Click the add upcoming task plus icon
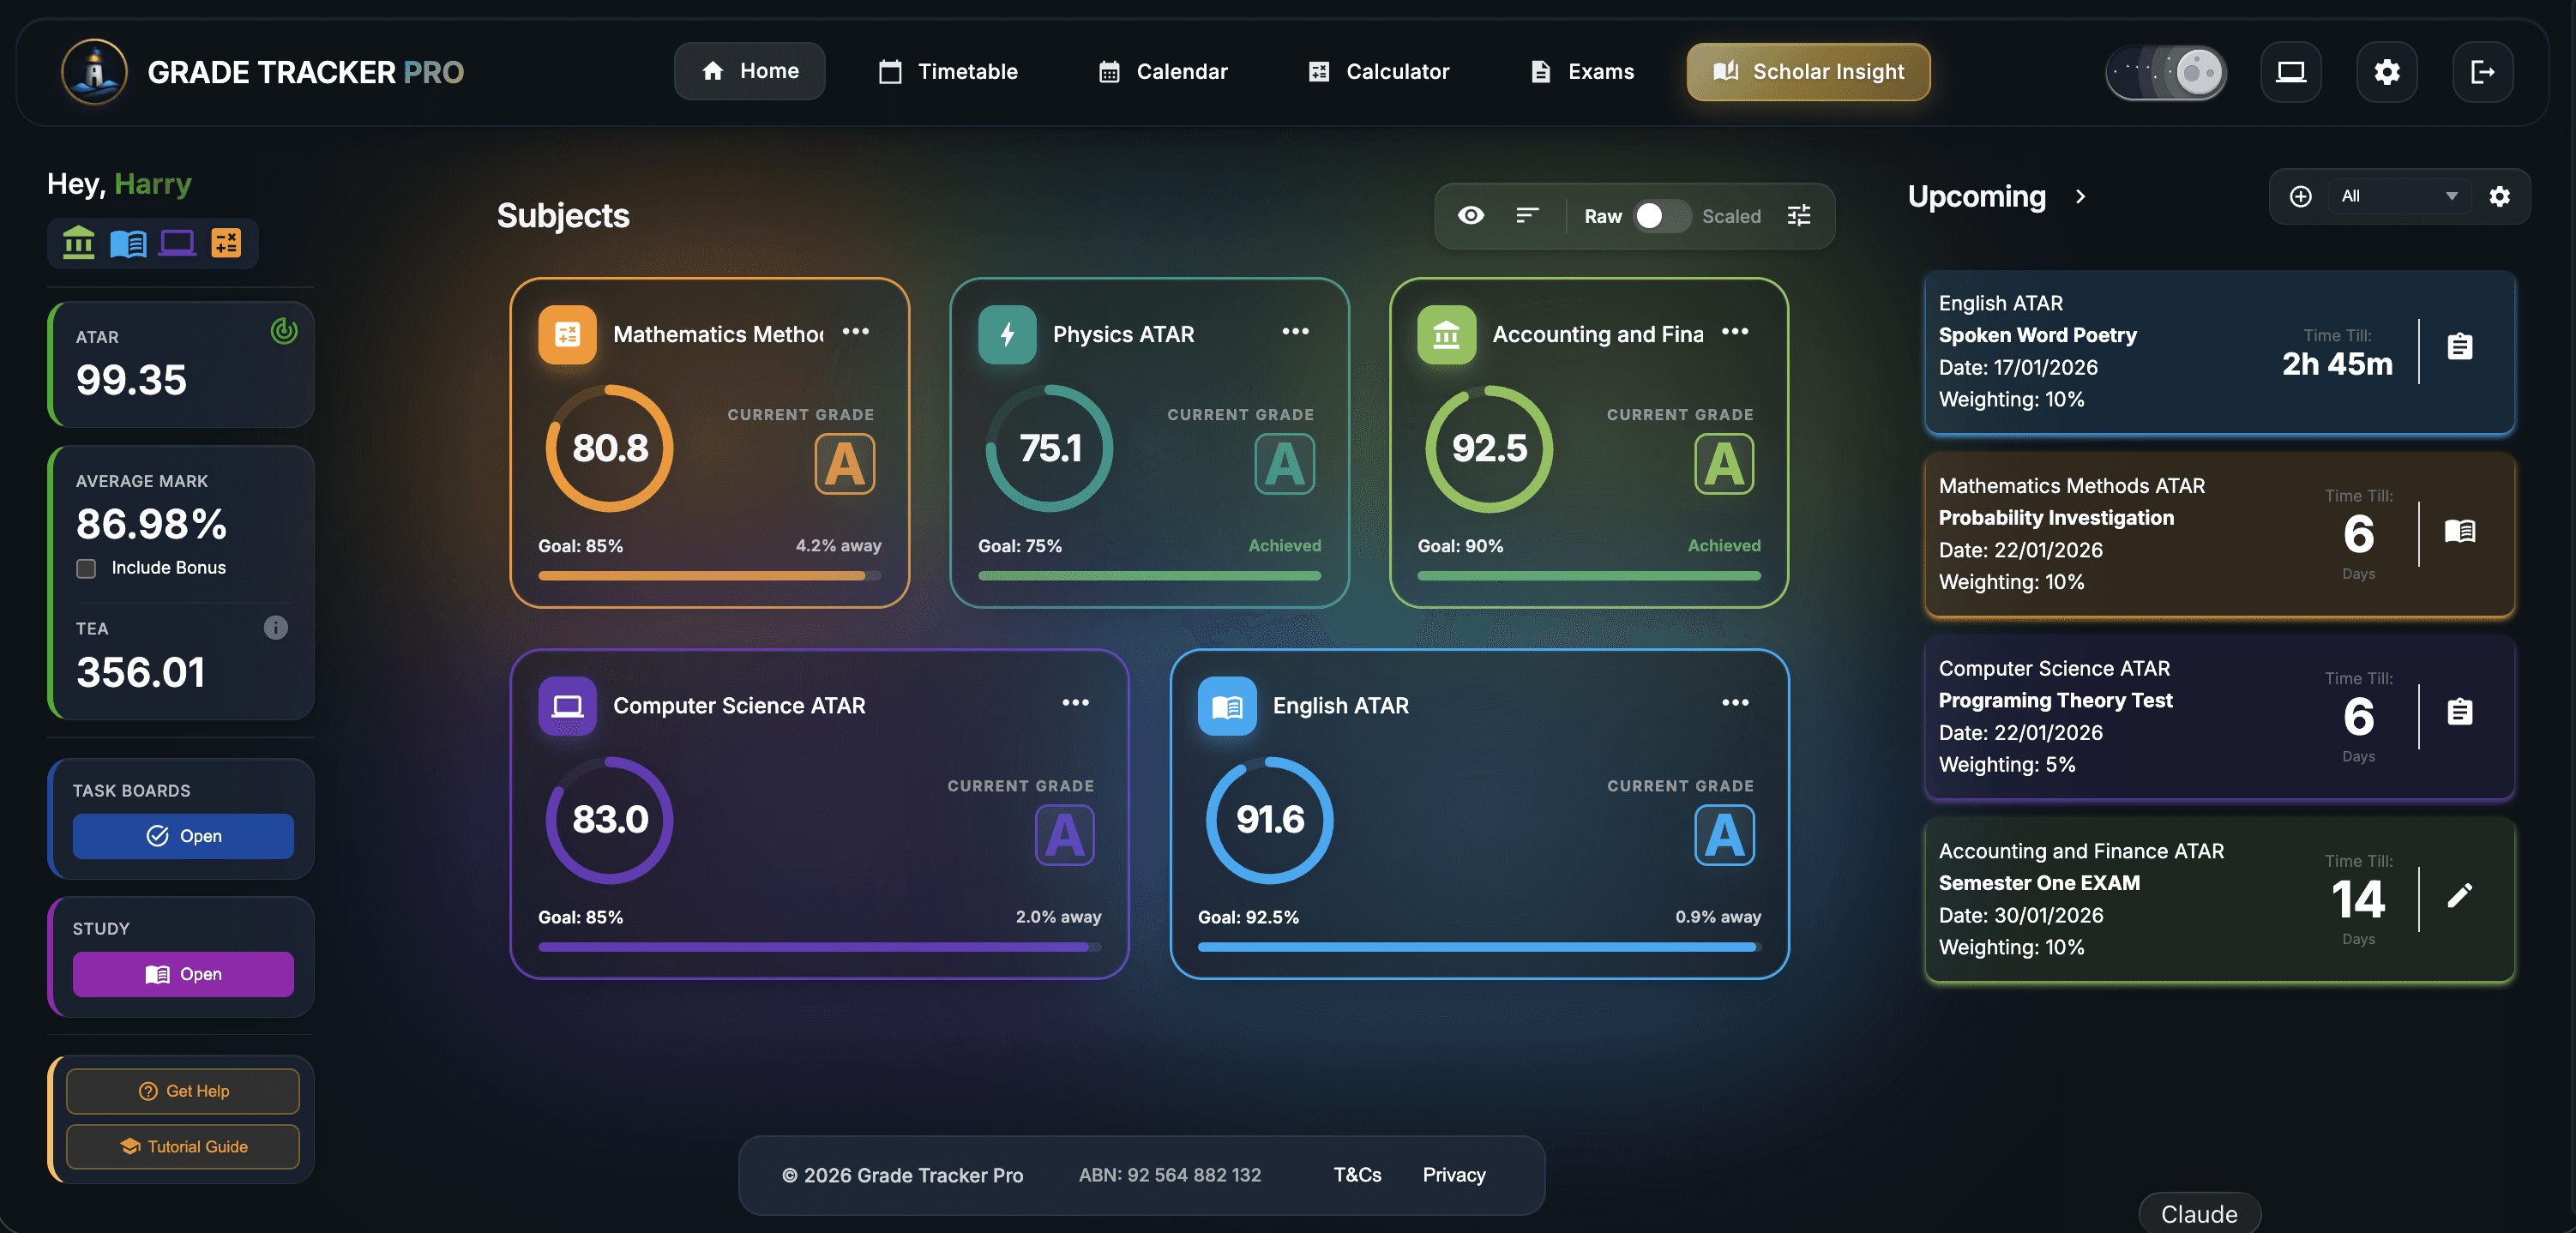Viewport: 2576px width, 1233px height. pyautogui.click(x=2300, y=196)
